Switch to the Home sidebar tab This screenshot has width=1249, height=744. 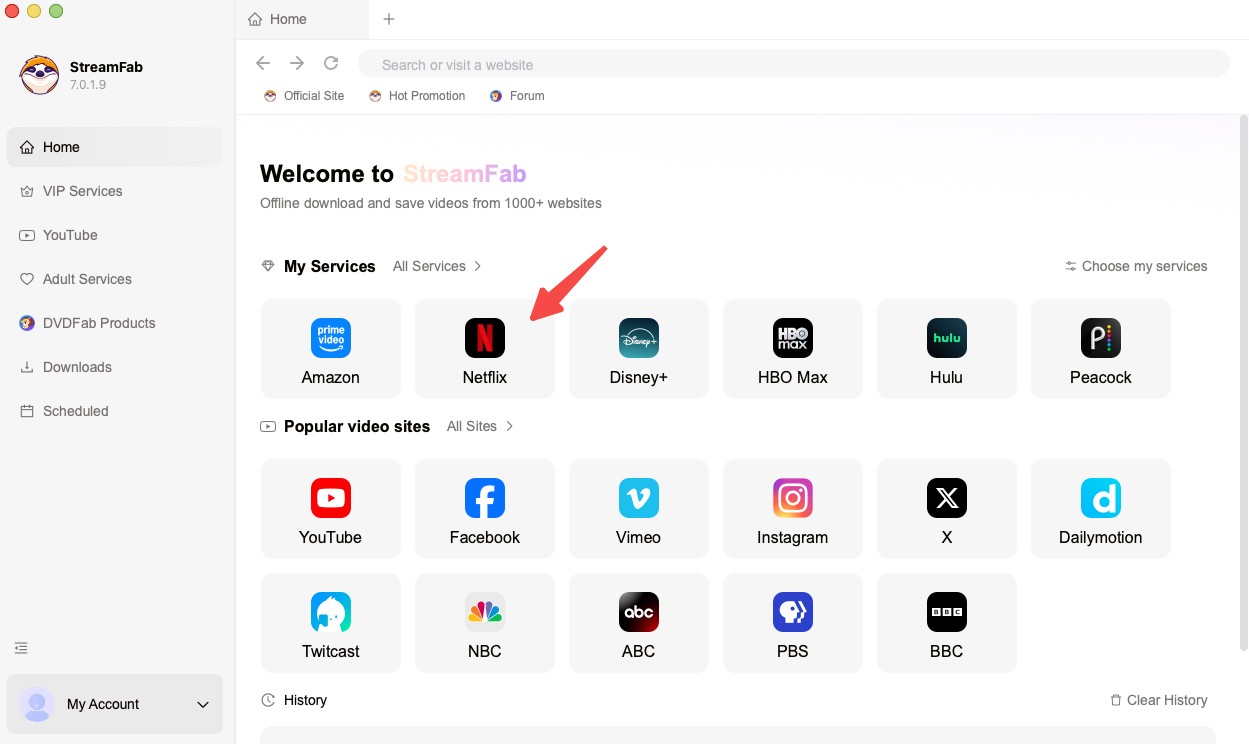(x=63, y=147)
